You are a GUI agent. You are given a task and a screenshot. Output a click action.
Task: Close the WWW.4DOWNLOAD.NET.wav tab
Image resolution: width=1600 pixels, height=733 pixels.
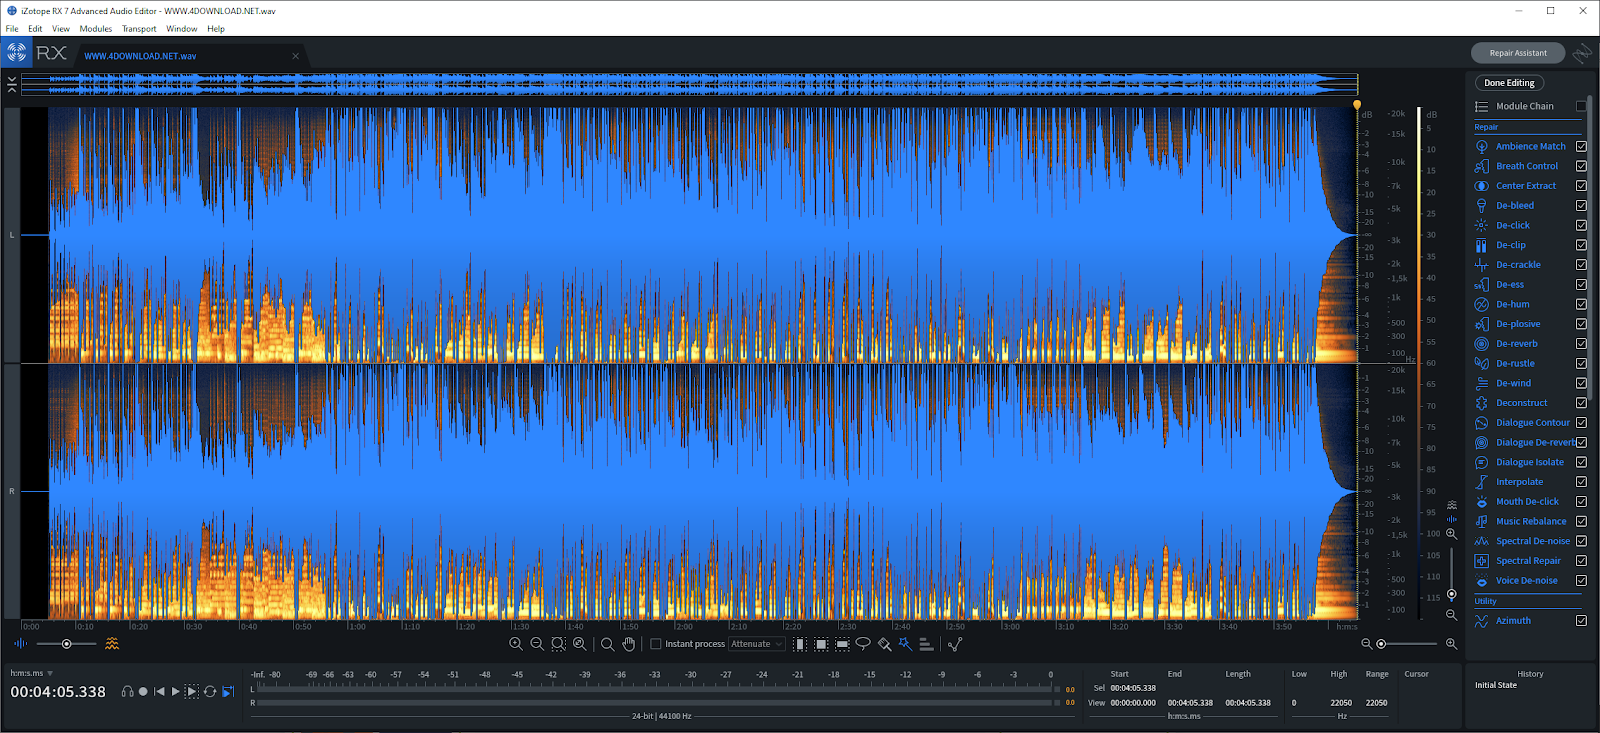click(295, 56)
